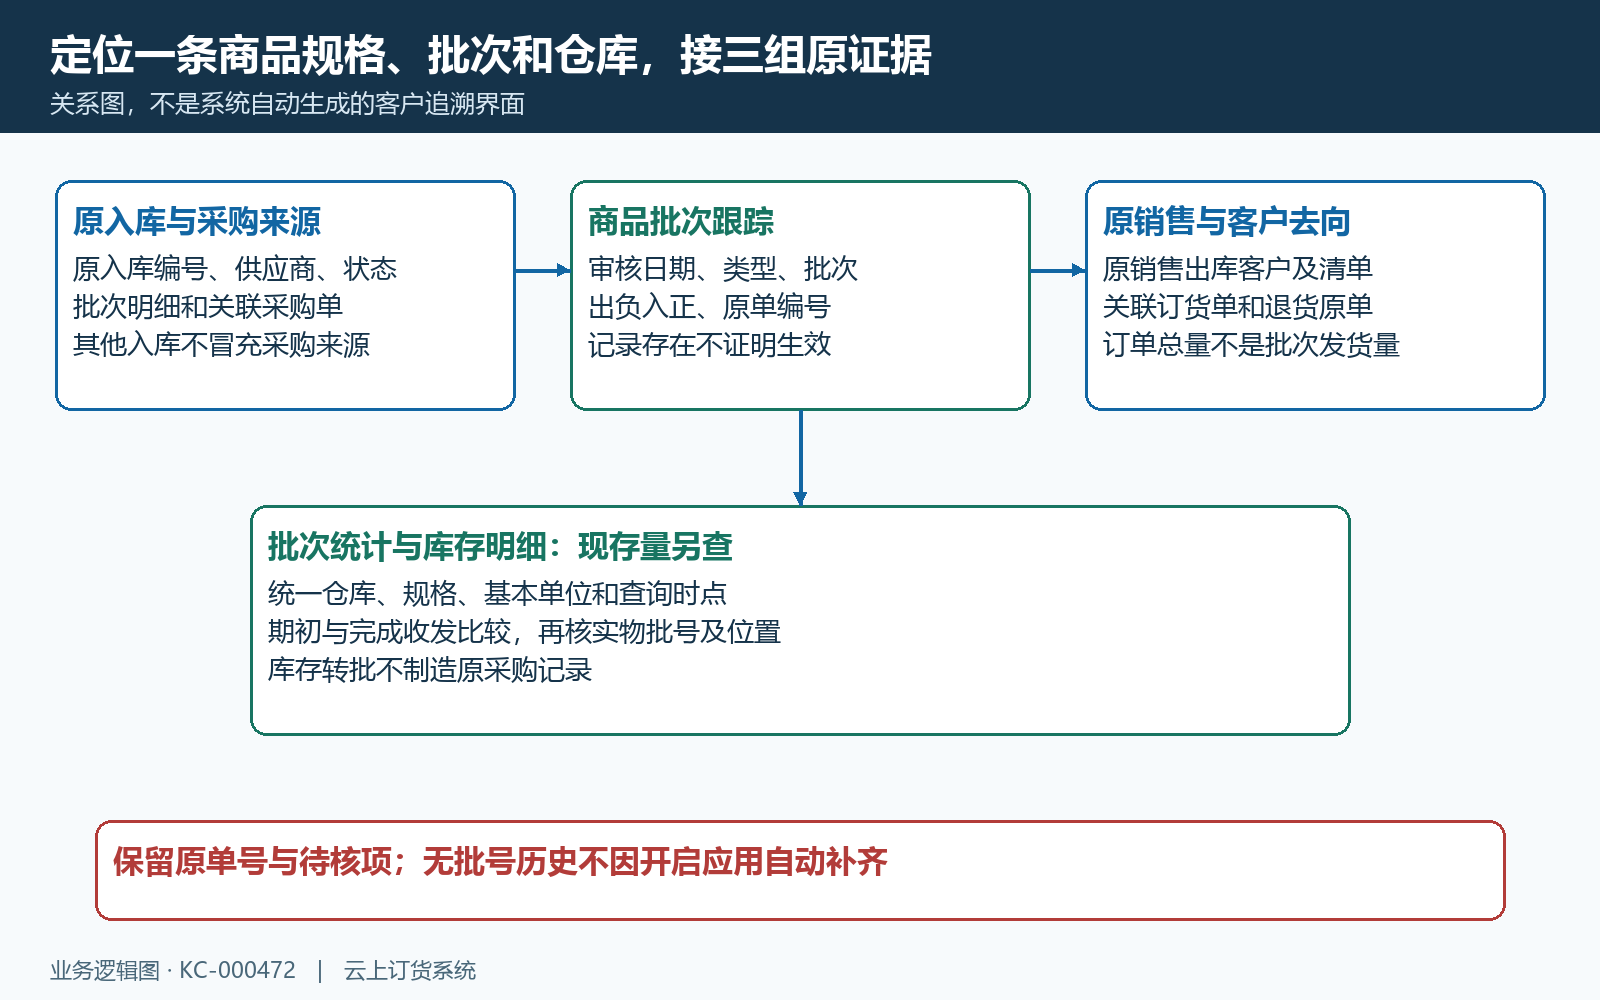Click the heading "批次统计与库存明细：现存量另查"
This screenshot has height=1000, width=1600.
click(500, 546)
